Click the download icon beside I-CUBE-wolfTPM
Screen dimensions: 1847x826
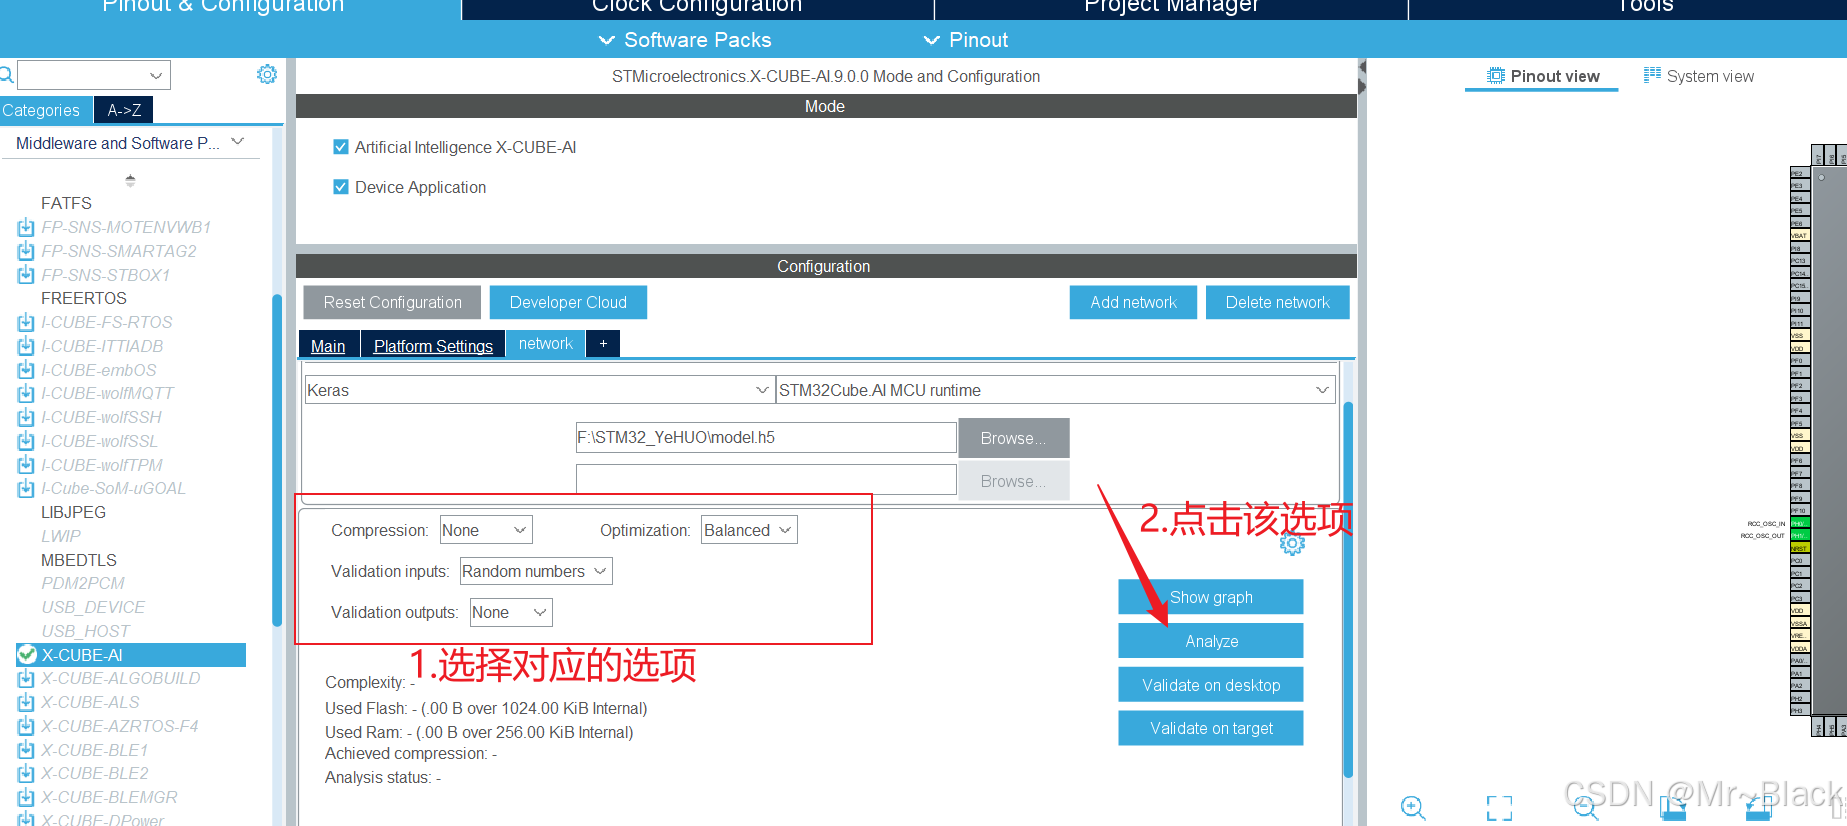point(26,465)
